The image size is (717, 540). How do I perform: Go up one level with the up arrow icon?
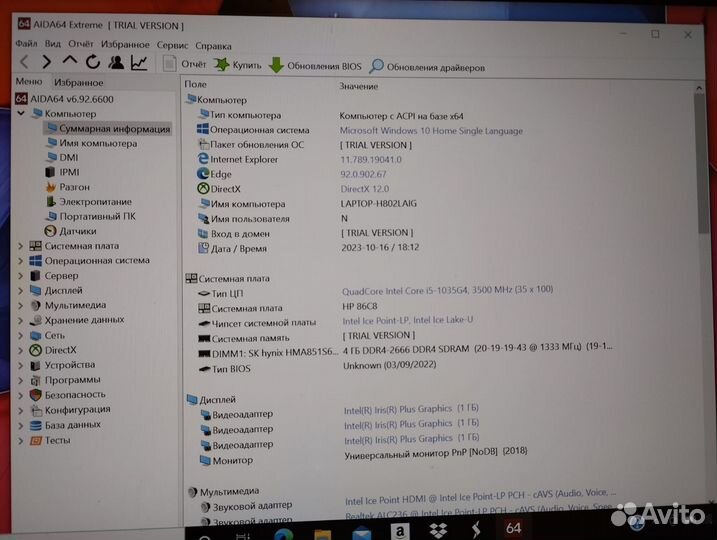click(x=70, y=60)
